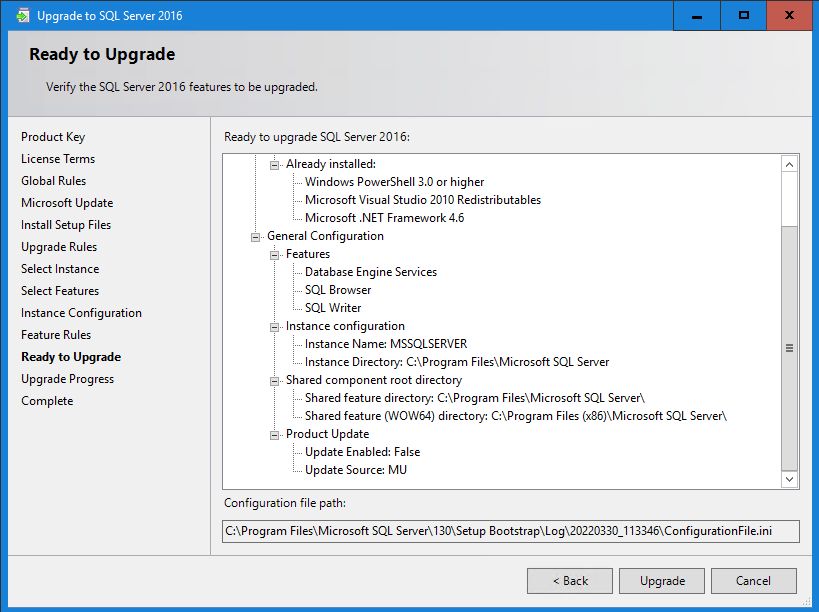The height and width of the screenshot is (612, 819).
Task: Click the SQL Server setup icon in title bar
Action: point(22,16)
